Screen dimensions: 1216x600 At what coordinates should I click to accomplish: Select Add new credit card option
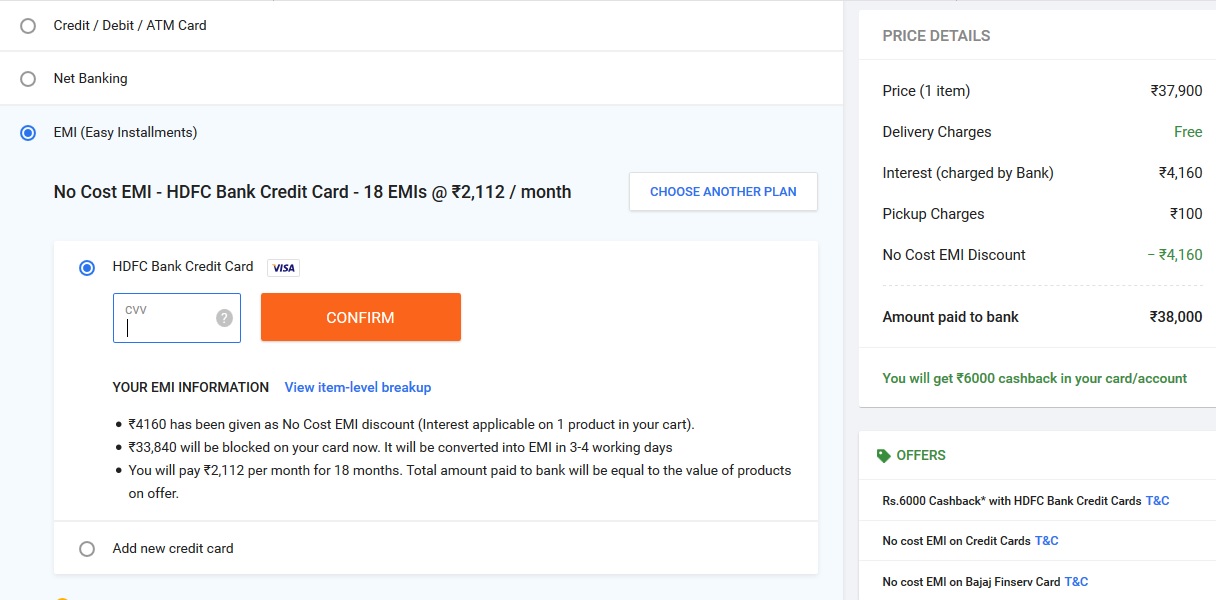tap(87, 549)
